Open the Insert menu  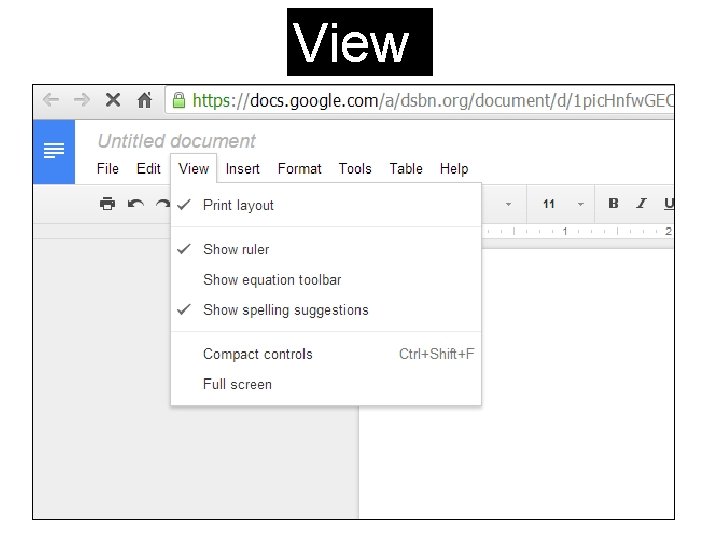242,169
